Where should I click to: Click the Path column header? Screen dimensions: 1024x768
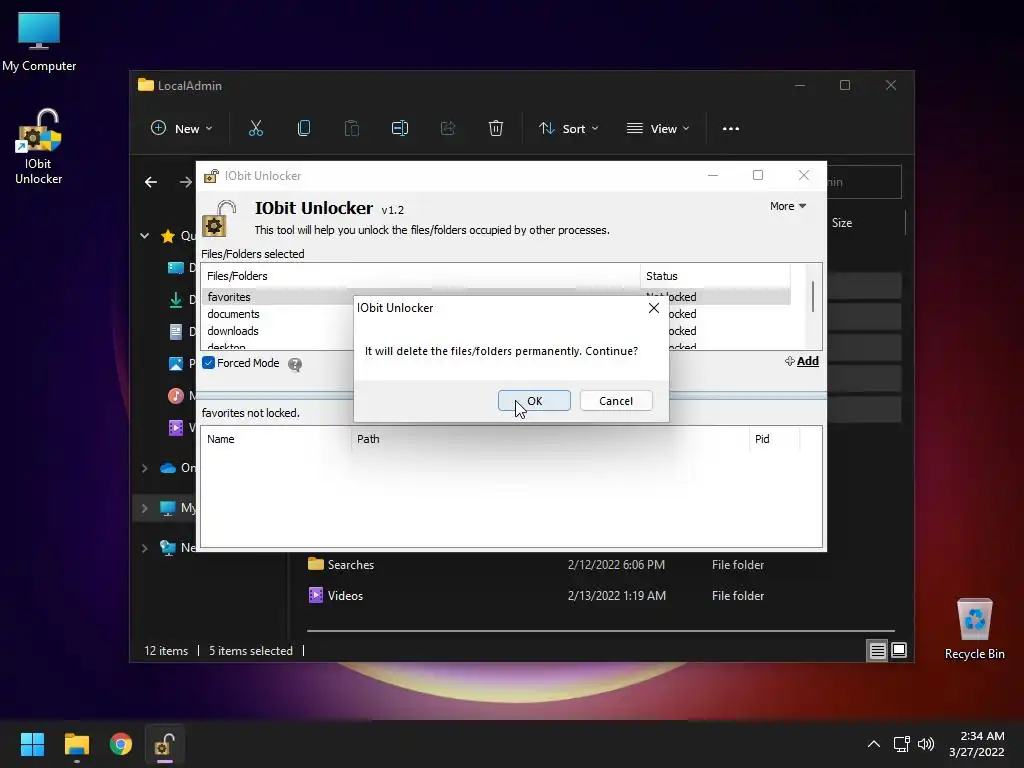(x=550, y=439)
